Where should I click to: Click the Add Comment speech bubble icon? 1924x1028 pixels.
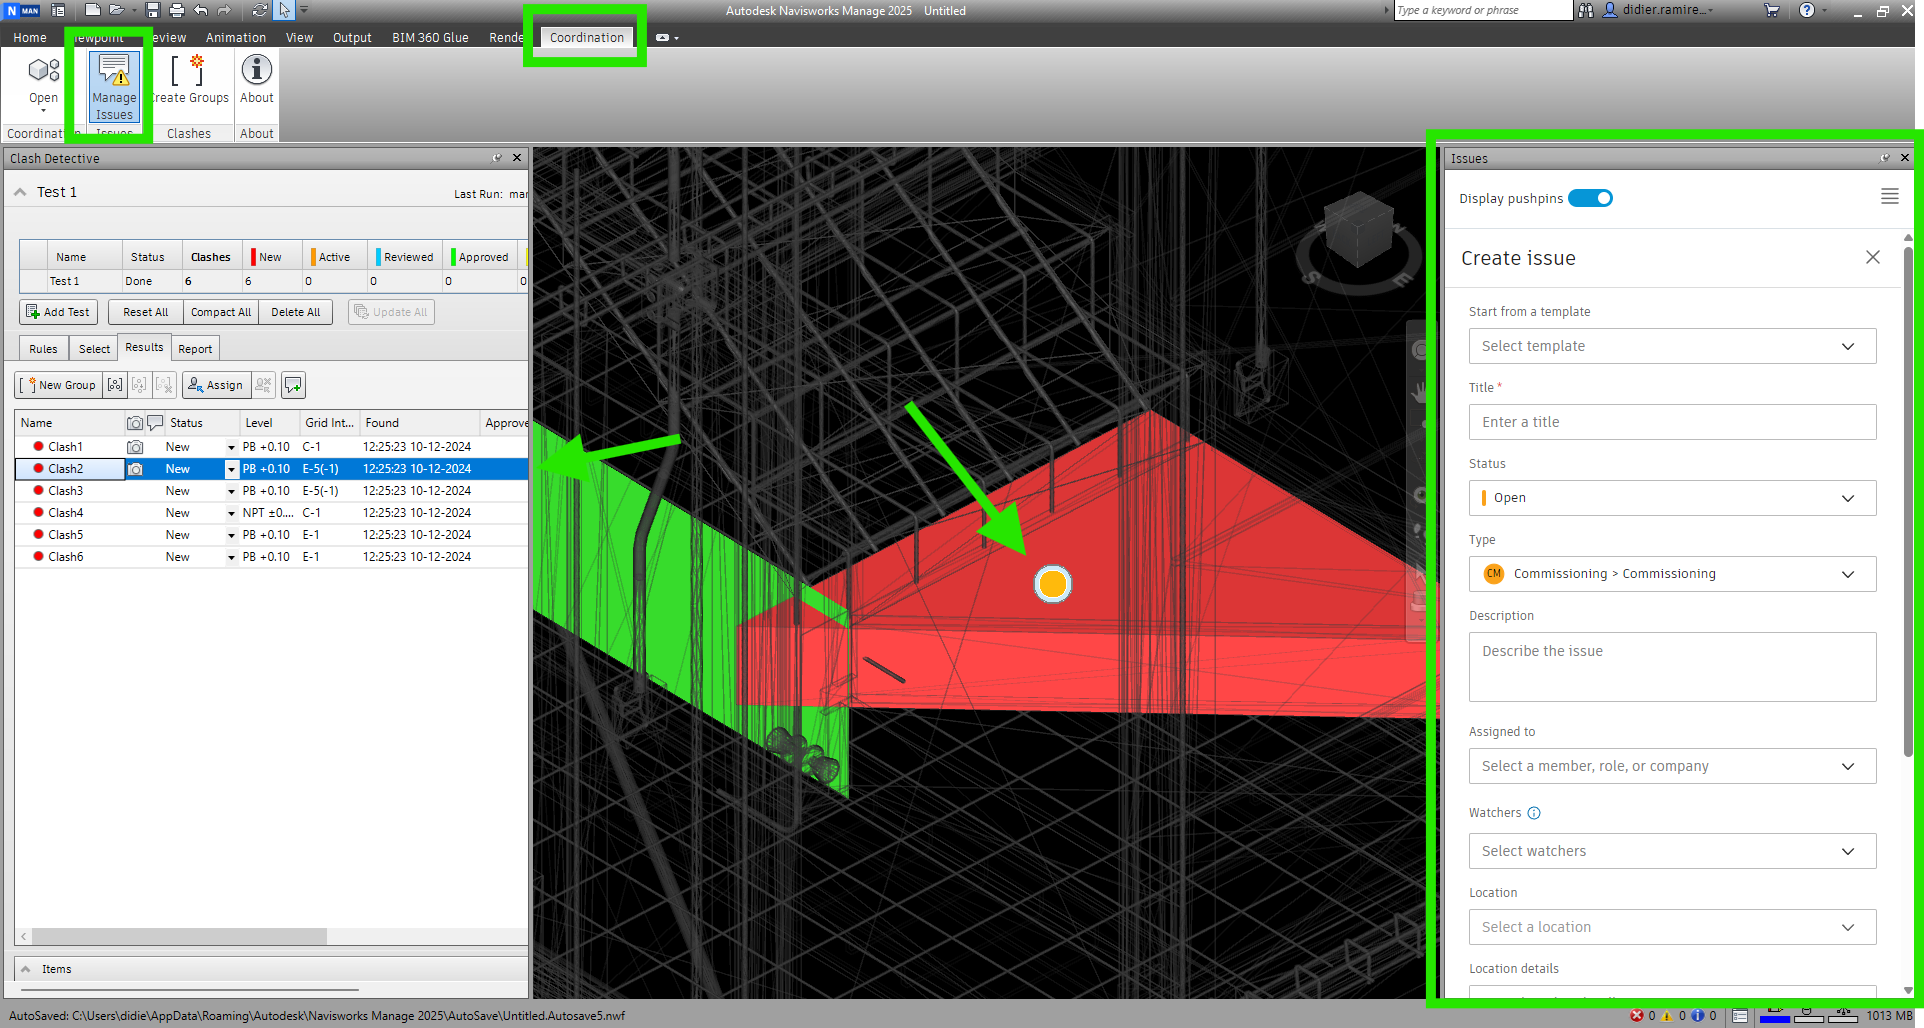pyautogui.click(x=293, y=385)
